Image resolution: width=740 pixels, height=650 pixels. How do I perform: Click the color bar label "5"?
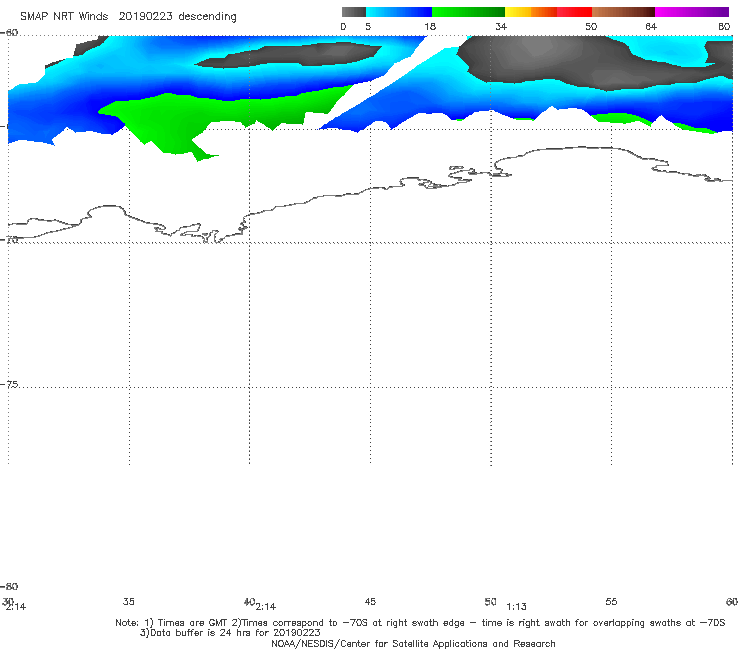(x=368, y=26)
